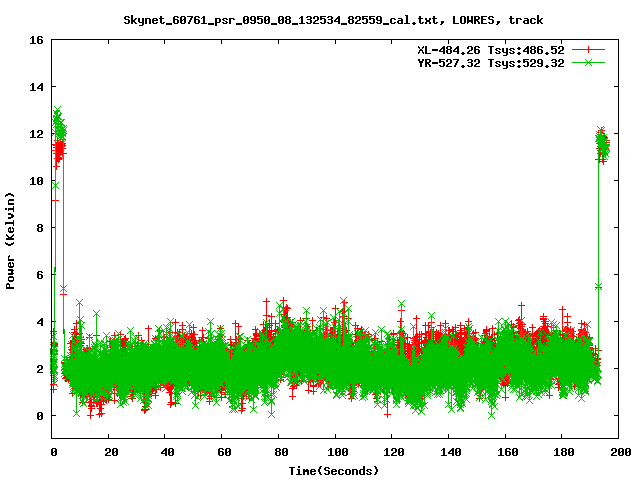Click the Time(Seconds) axis label
640x480 pixels.
tap(334, 471)
